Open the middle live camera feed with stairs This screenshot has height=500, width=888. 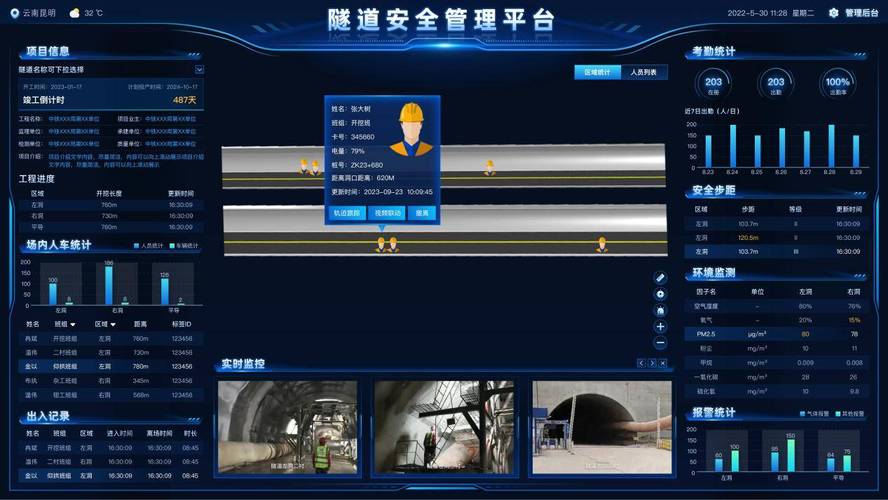444,427
